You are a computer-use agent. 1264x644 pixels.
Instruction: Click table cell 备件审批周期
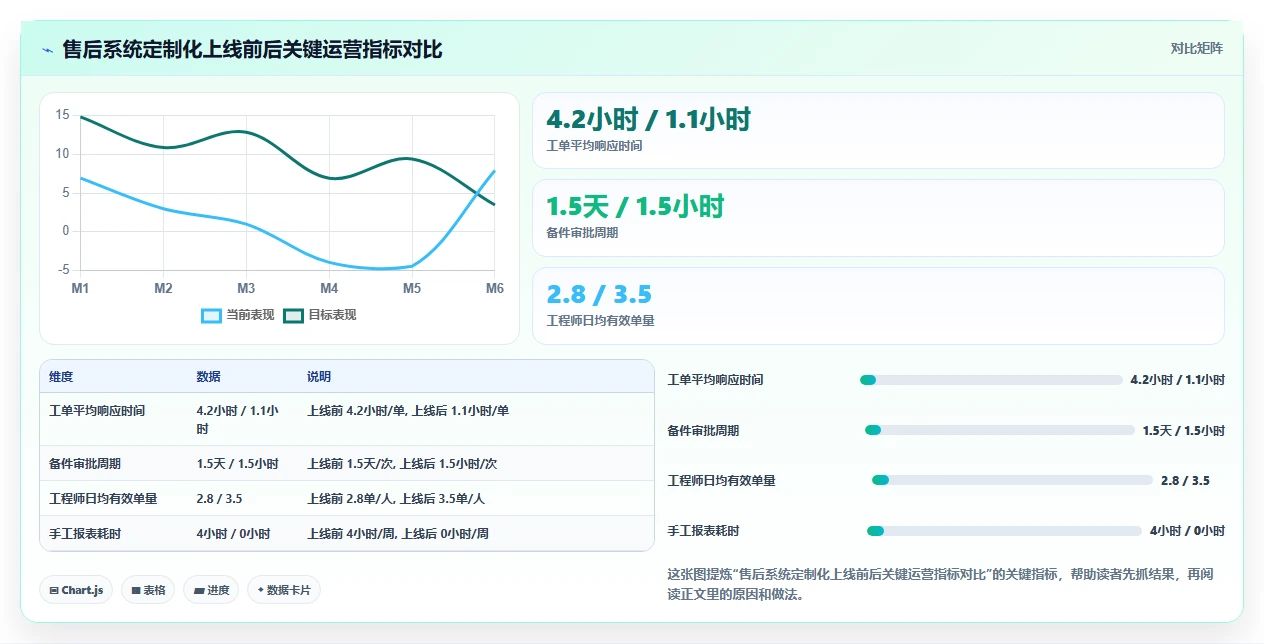click(85, 464)
